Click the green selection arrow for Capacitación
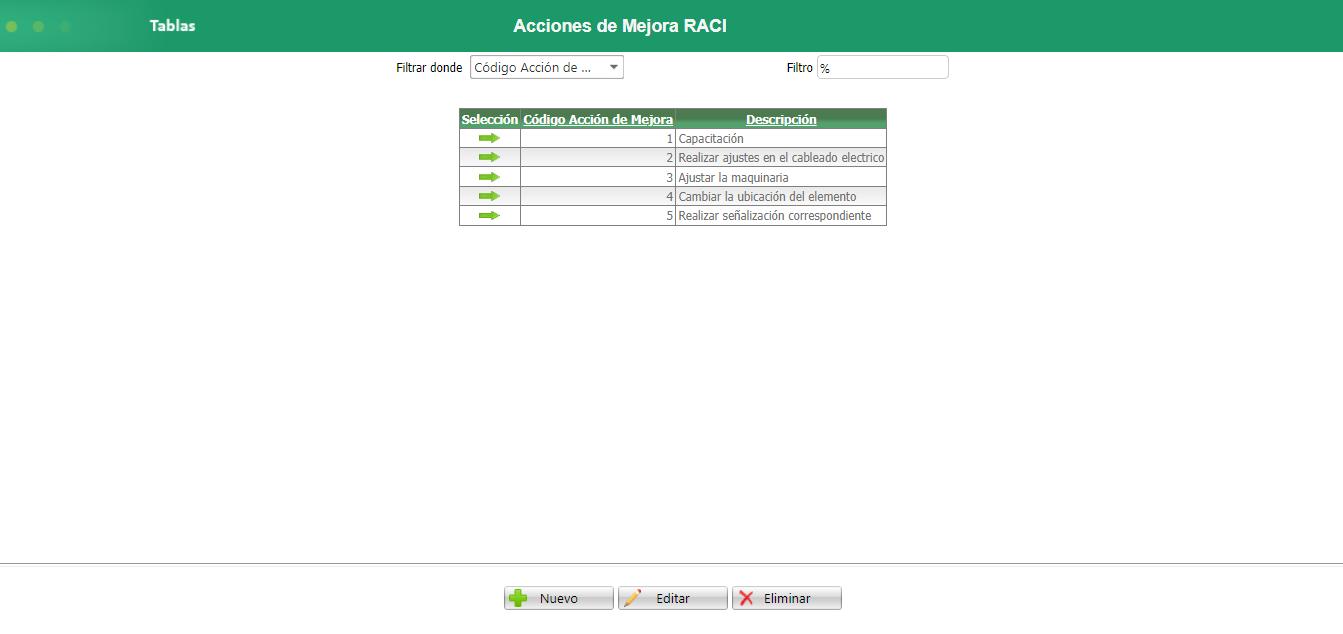The height and width of the screenshot is (634, 1343). (x=489, y=138)
